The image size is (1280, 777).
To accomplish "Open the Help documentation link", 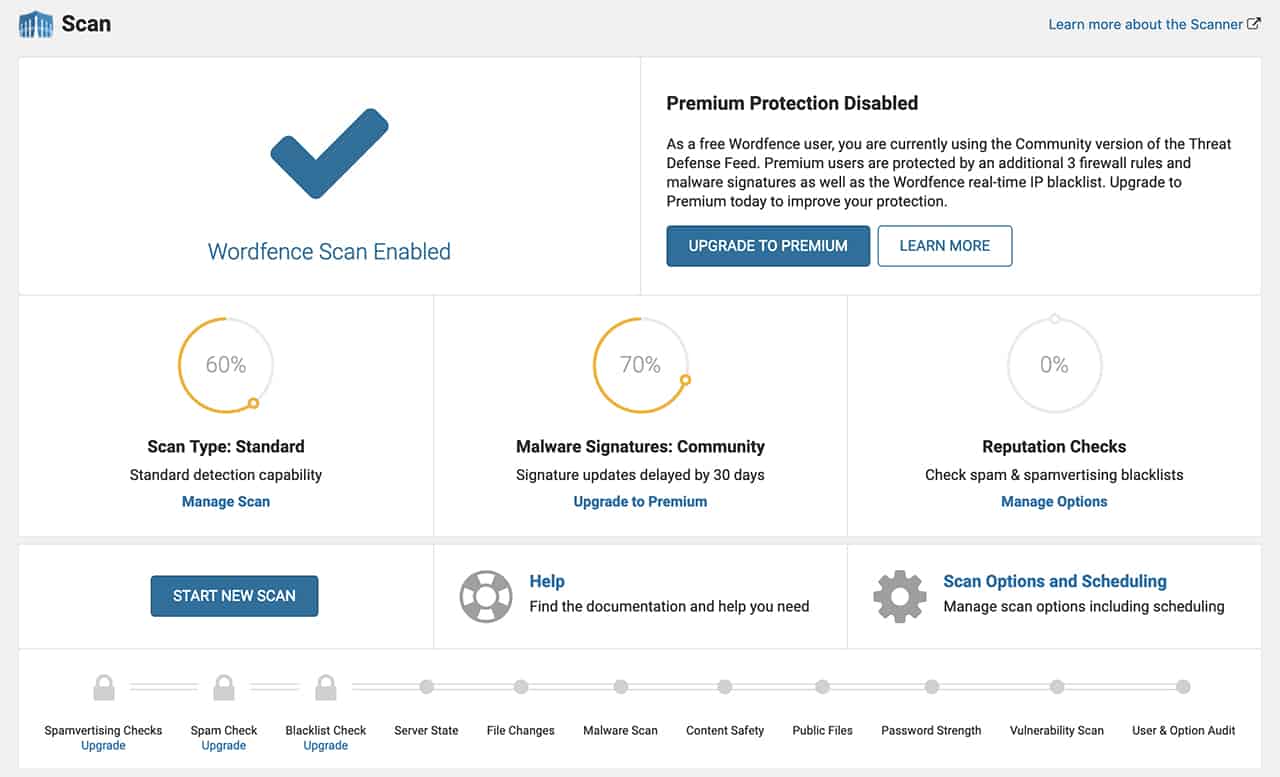I will click(547, 582).
